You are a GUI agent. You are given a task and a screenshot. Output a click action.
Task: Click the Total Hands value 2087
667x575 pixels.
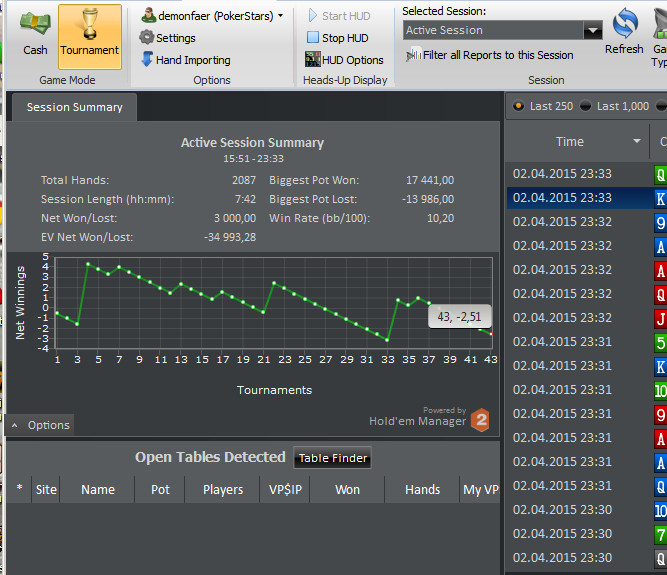(x=244, y=180)
